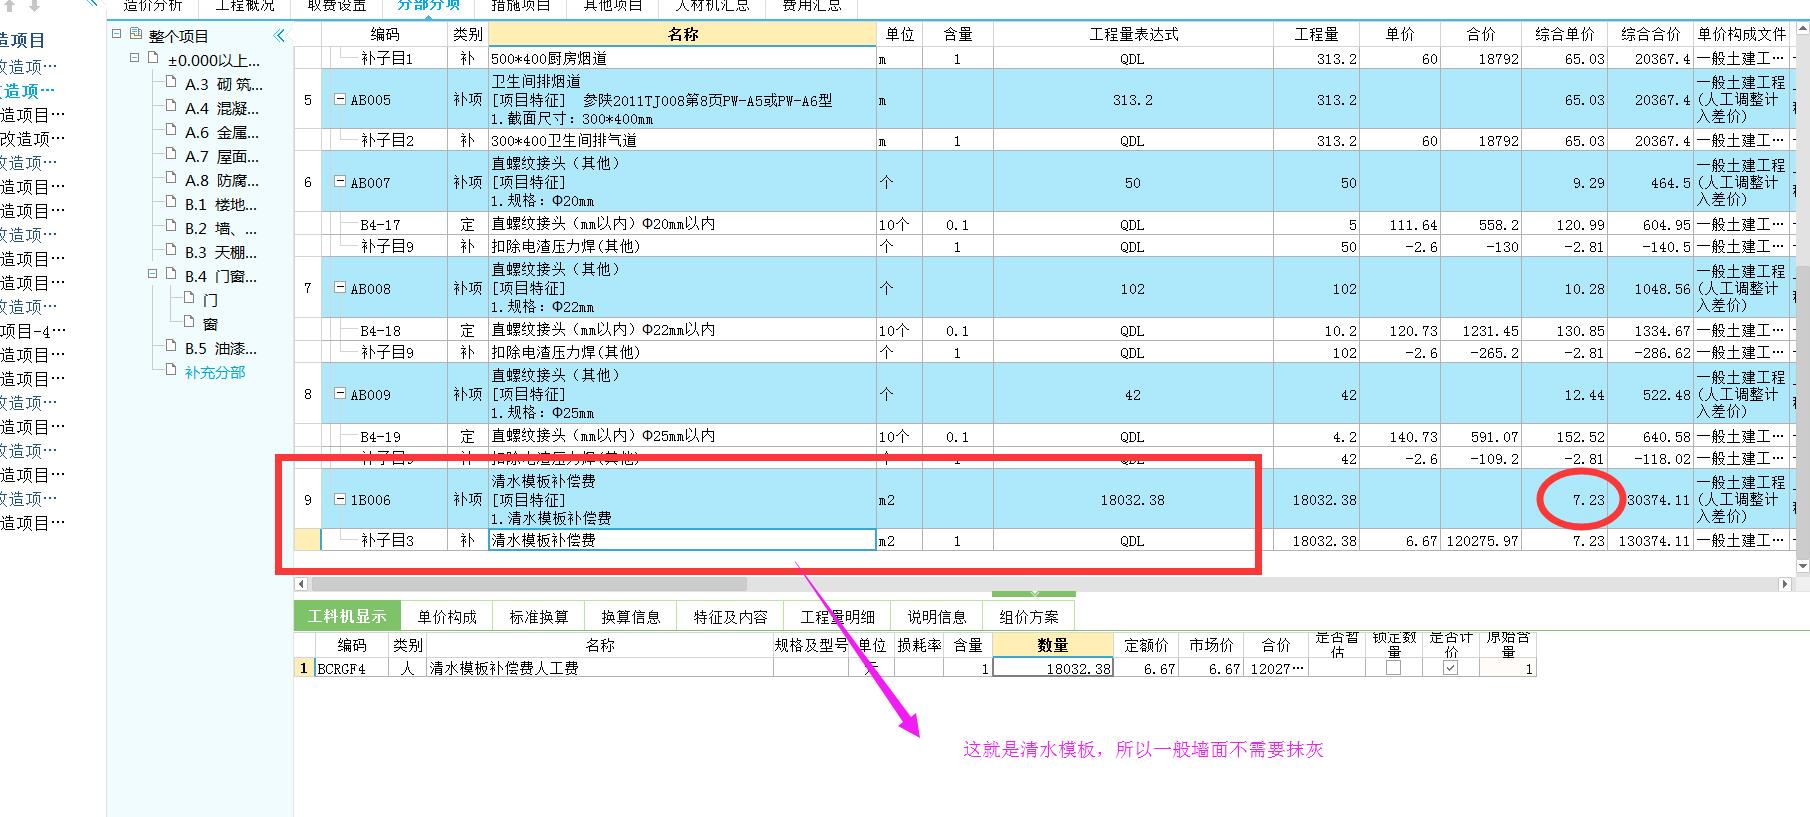Click page icon beside 门 node
This screenshot has width=1810, height=817.
(189, 298)
